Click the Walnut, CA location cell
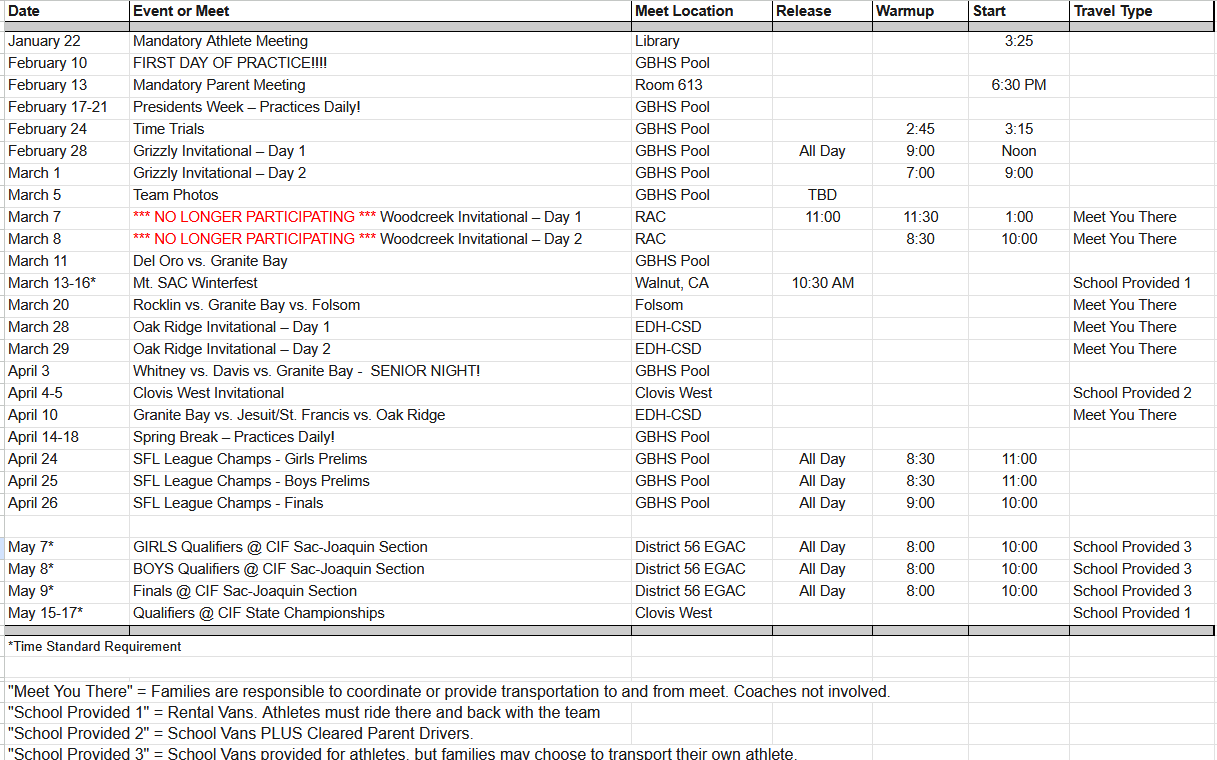The image size is (1217, 760). click(671, 283)
